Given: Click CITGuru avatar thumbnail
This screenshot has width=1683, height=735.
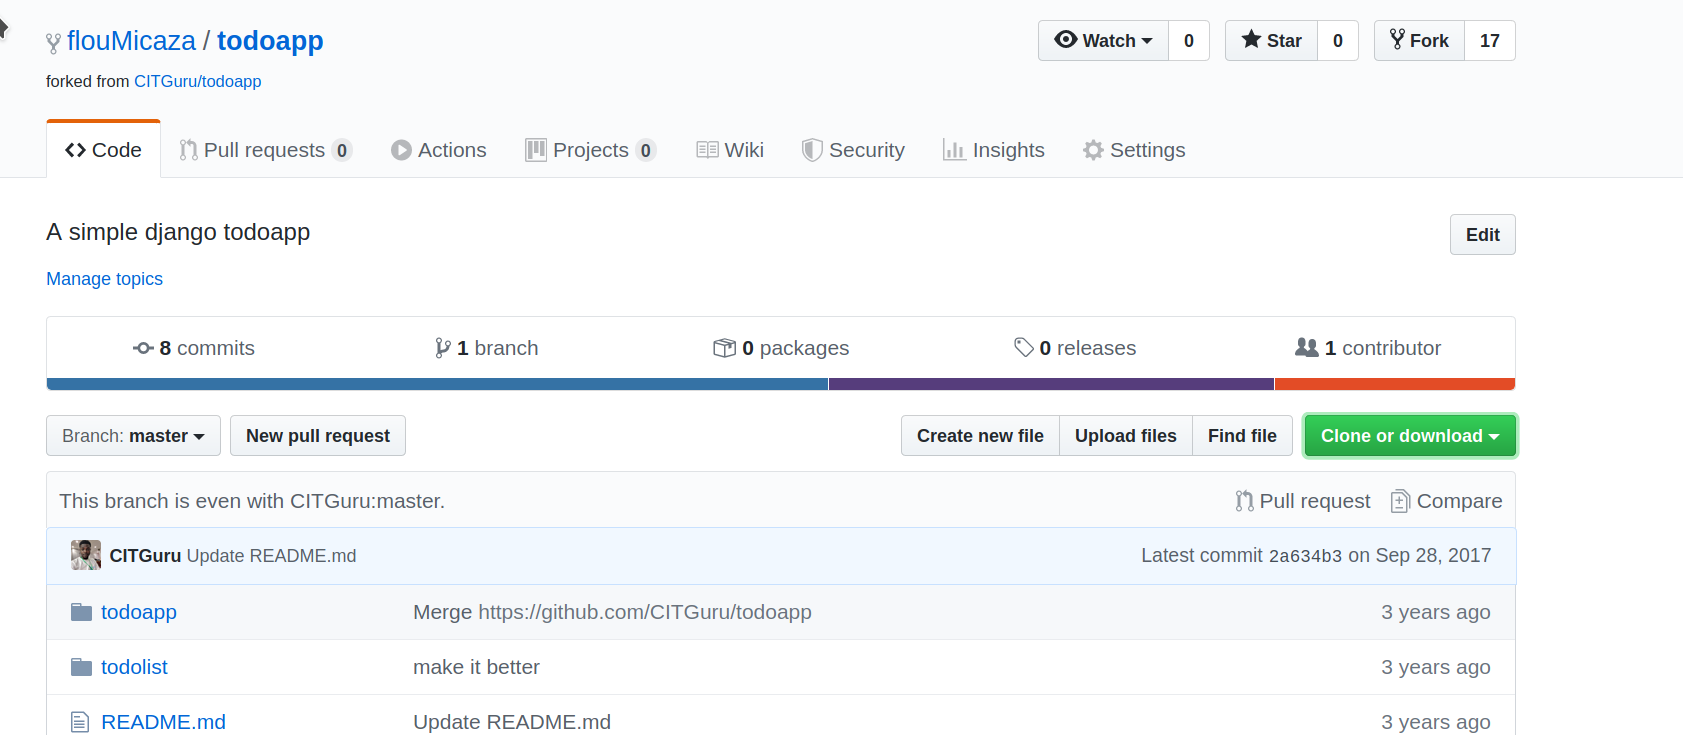Looking at the screenshot, I should 86,555.
